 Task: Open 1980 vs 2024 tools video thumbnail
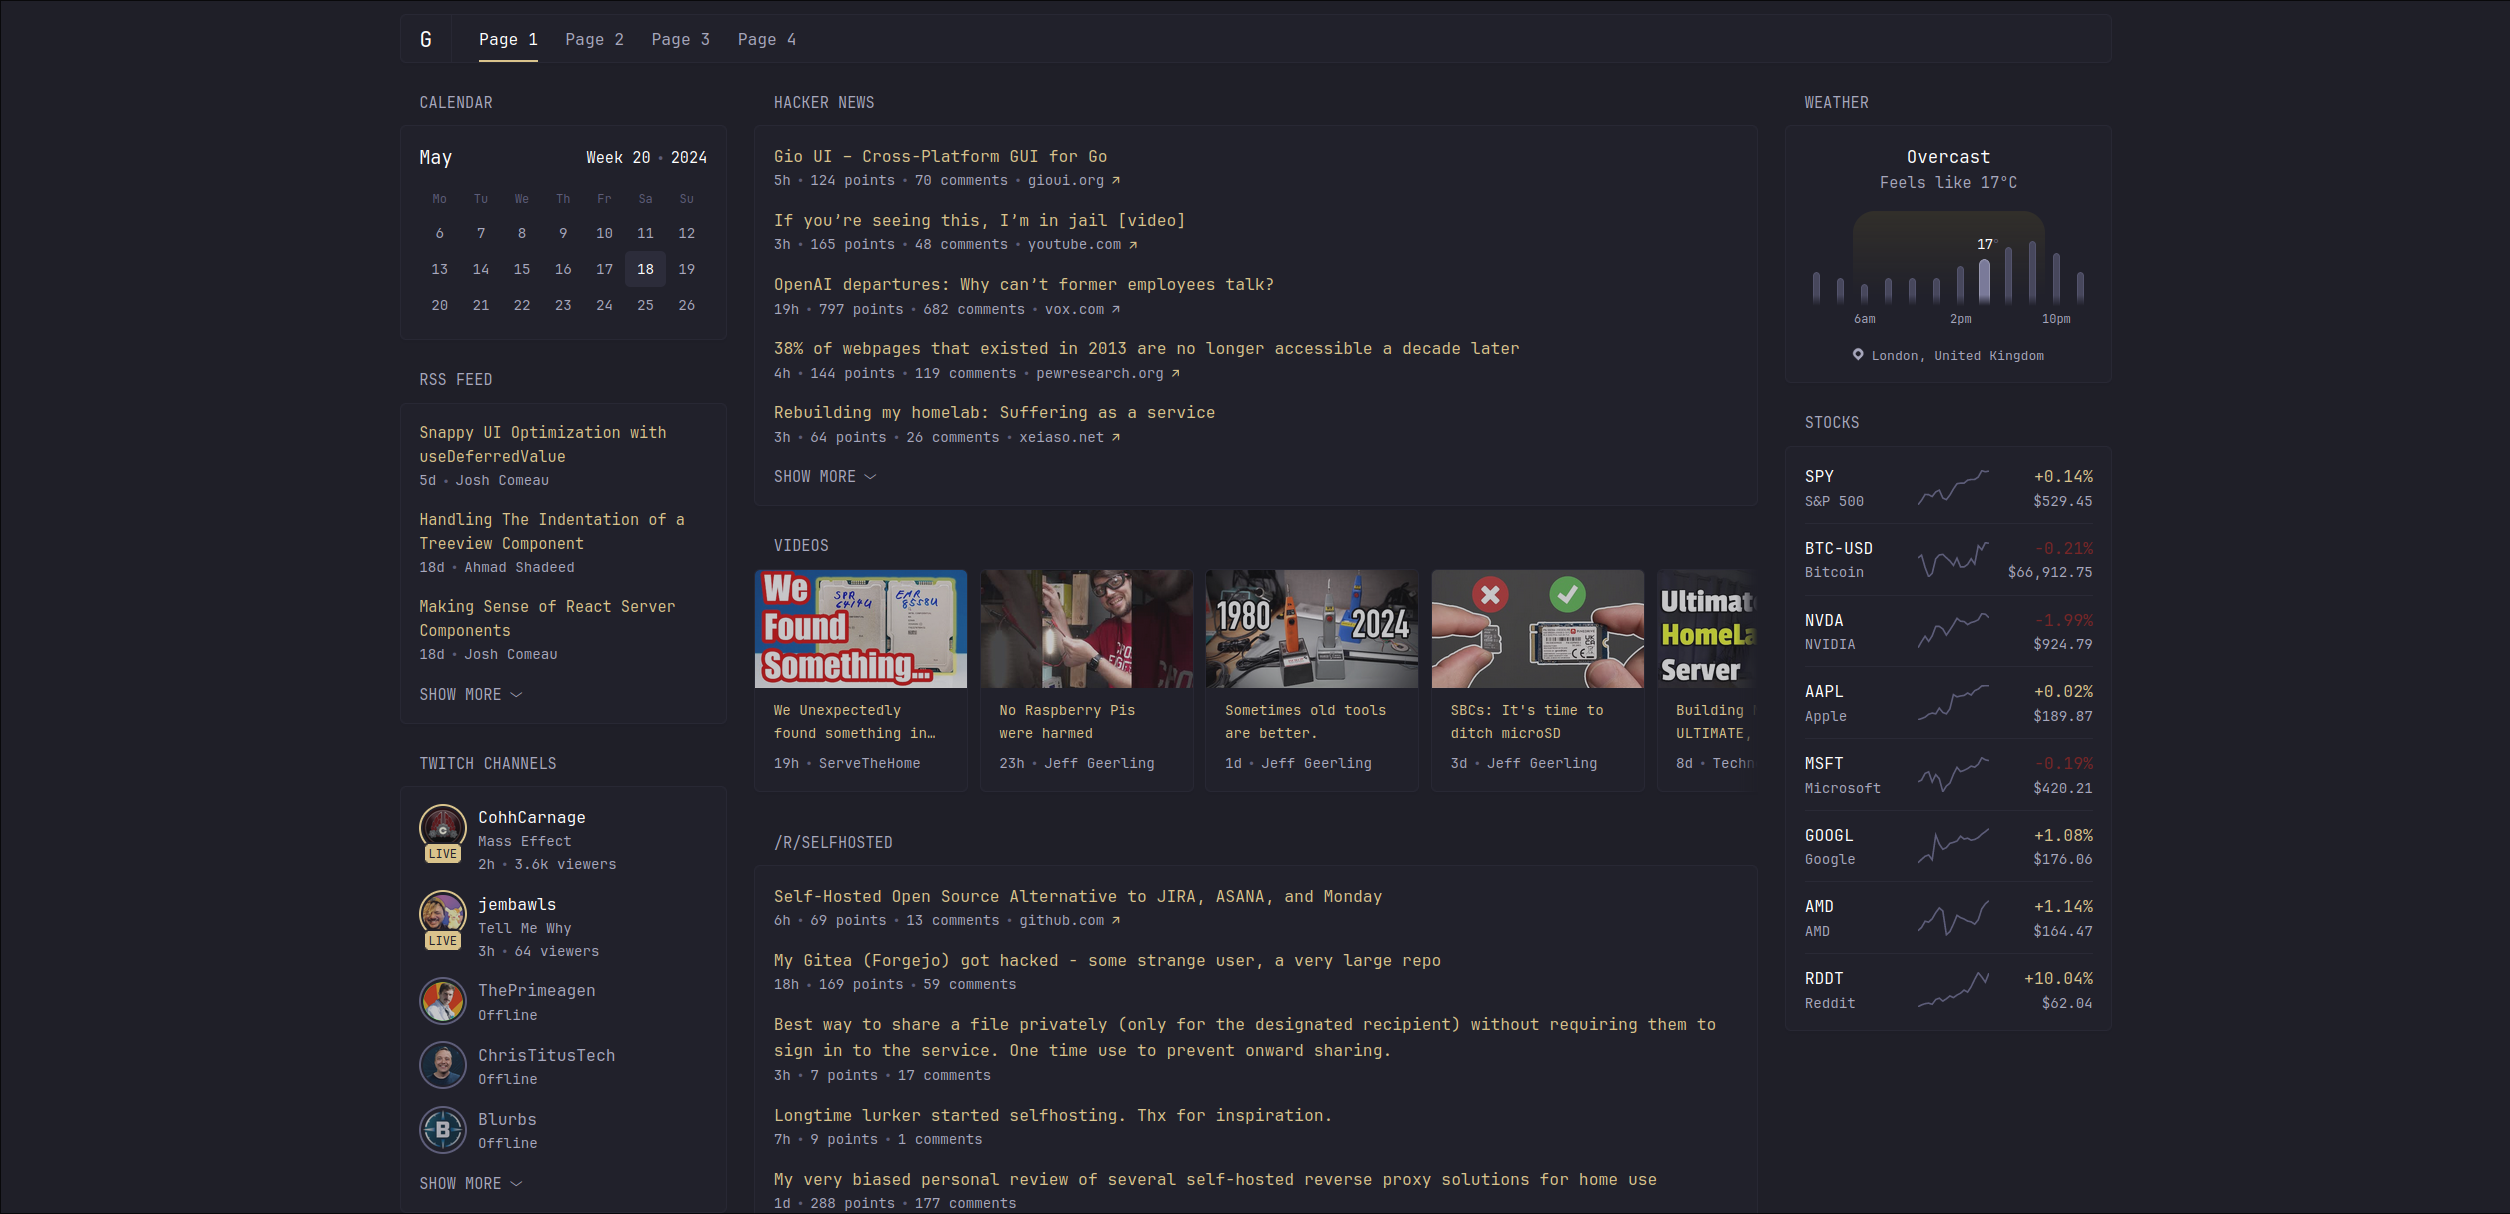pos(1311,629)
